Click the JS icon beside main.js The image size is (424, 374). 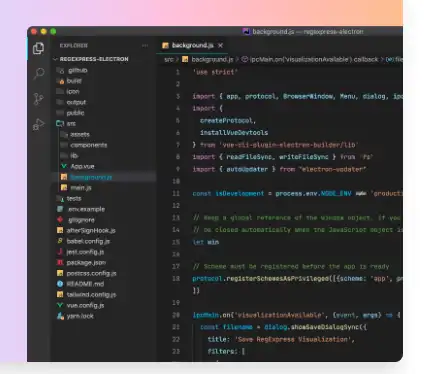[x=64, y=187]
